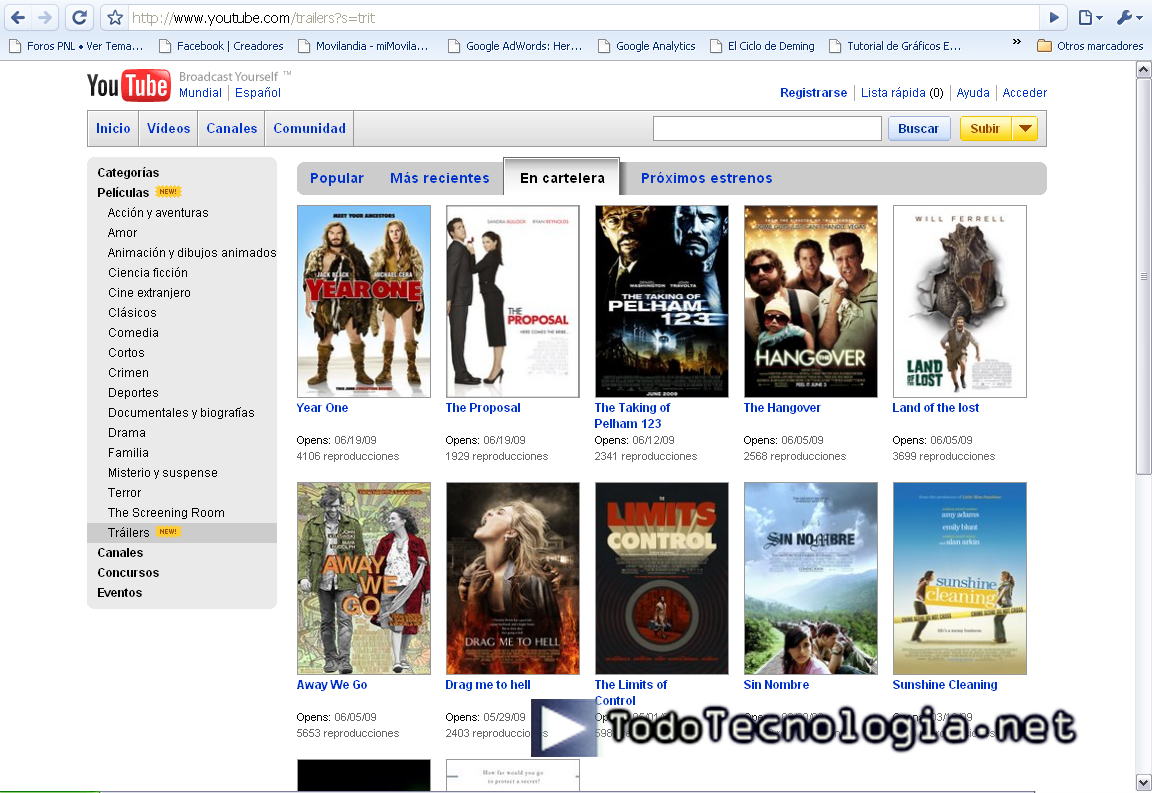This screenshot has height=793, width=1152.
Task: Click the scrollbar down arrow
Action: tap(1143, 782)
